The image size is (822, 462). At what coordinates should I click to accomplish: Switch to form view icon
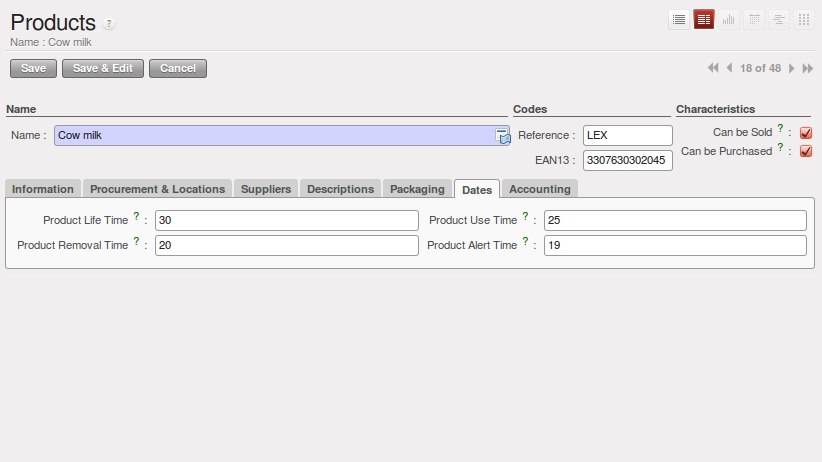pyautogui.click(x=704, y=19)
